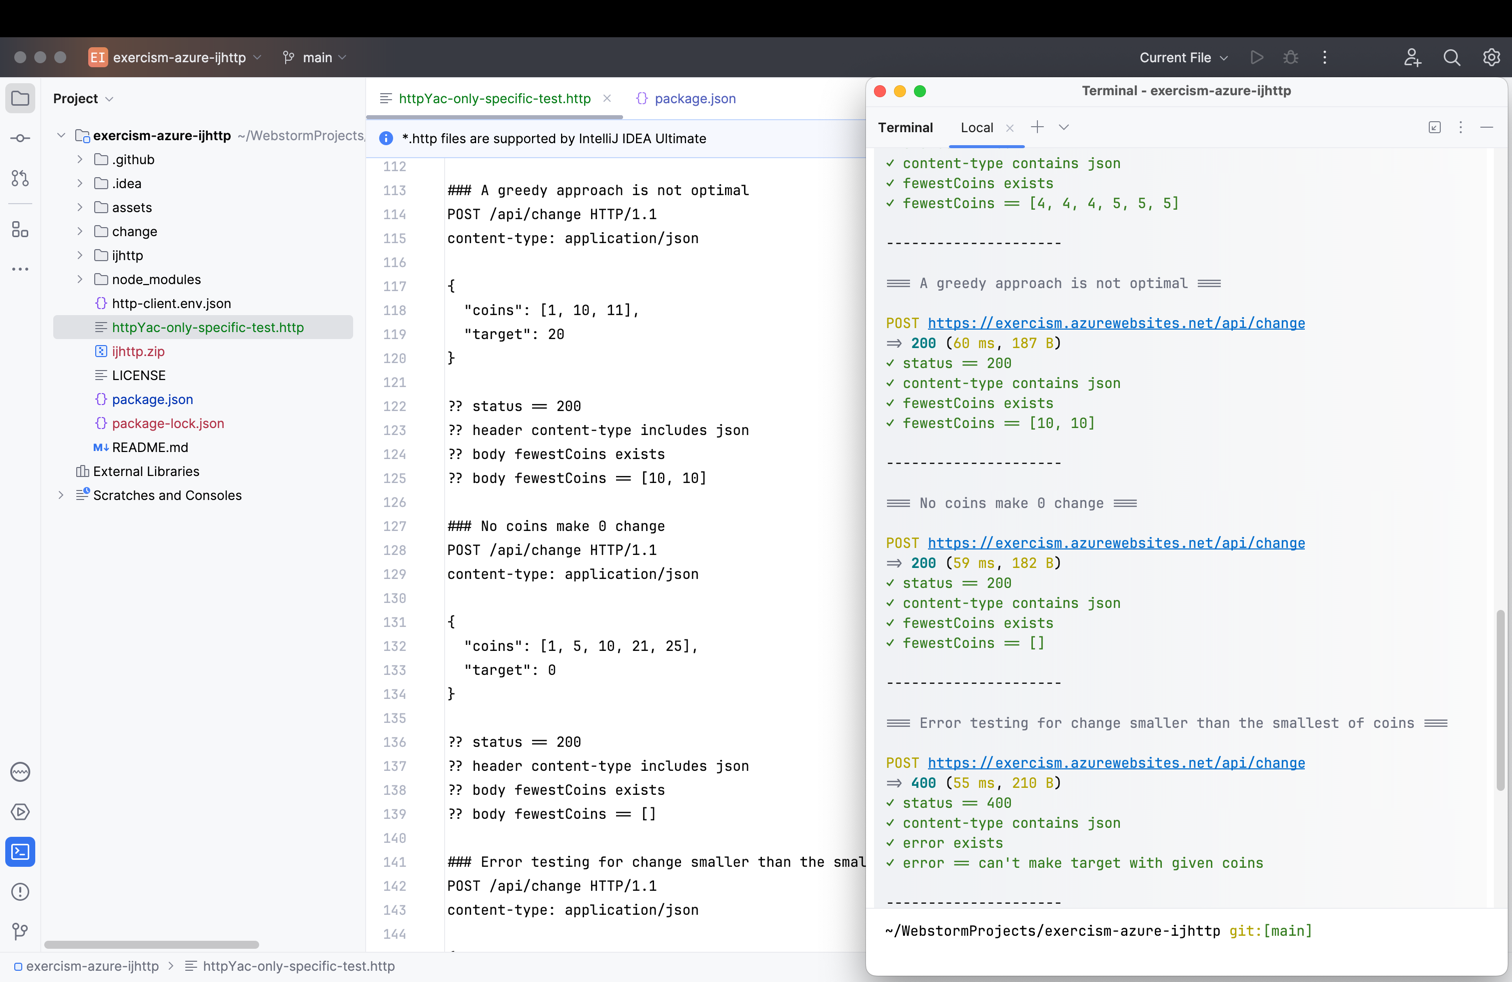Open API link under 'No coins make 0 change'
Viewport: 1512px width, 982px height.
click(x=1116, y=543)
